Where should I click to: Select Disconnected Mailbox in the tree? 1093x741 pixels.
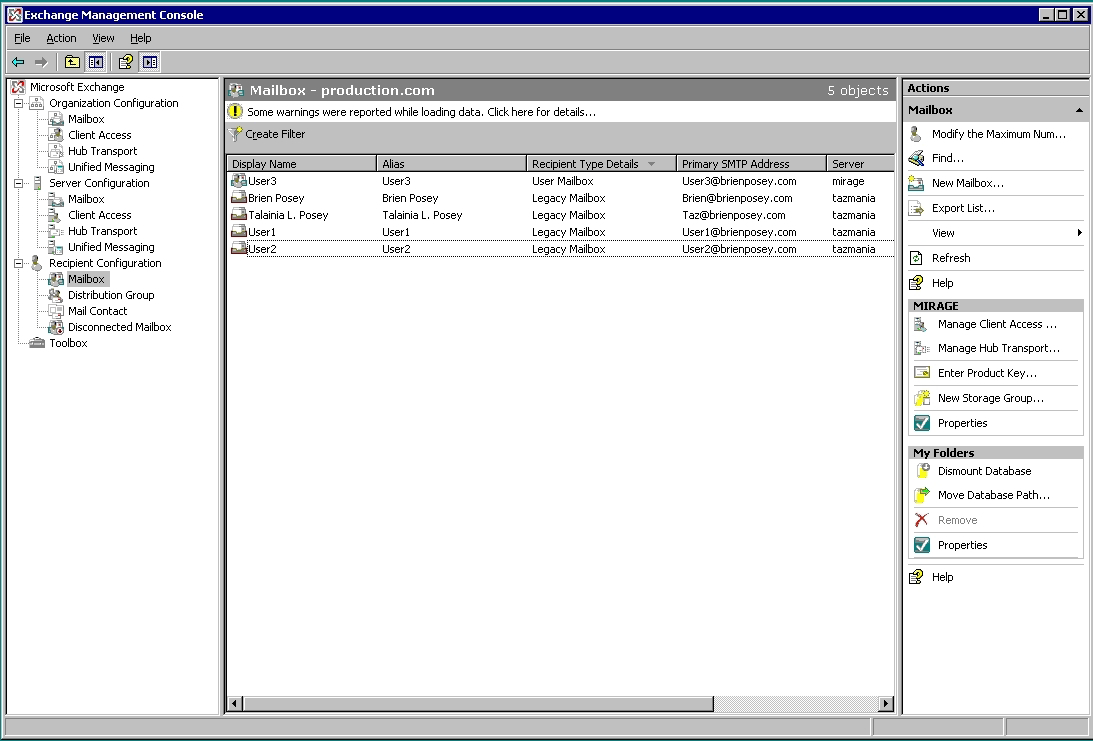point(119,327)
